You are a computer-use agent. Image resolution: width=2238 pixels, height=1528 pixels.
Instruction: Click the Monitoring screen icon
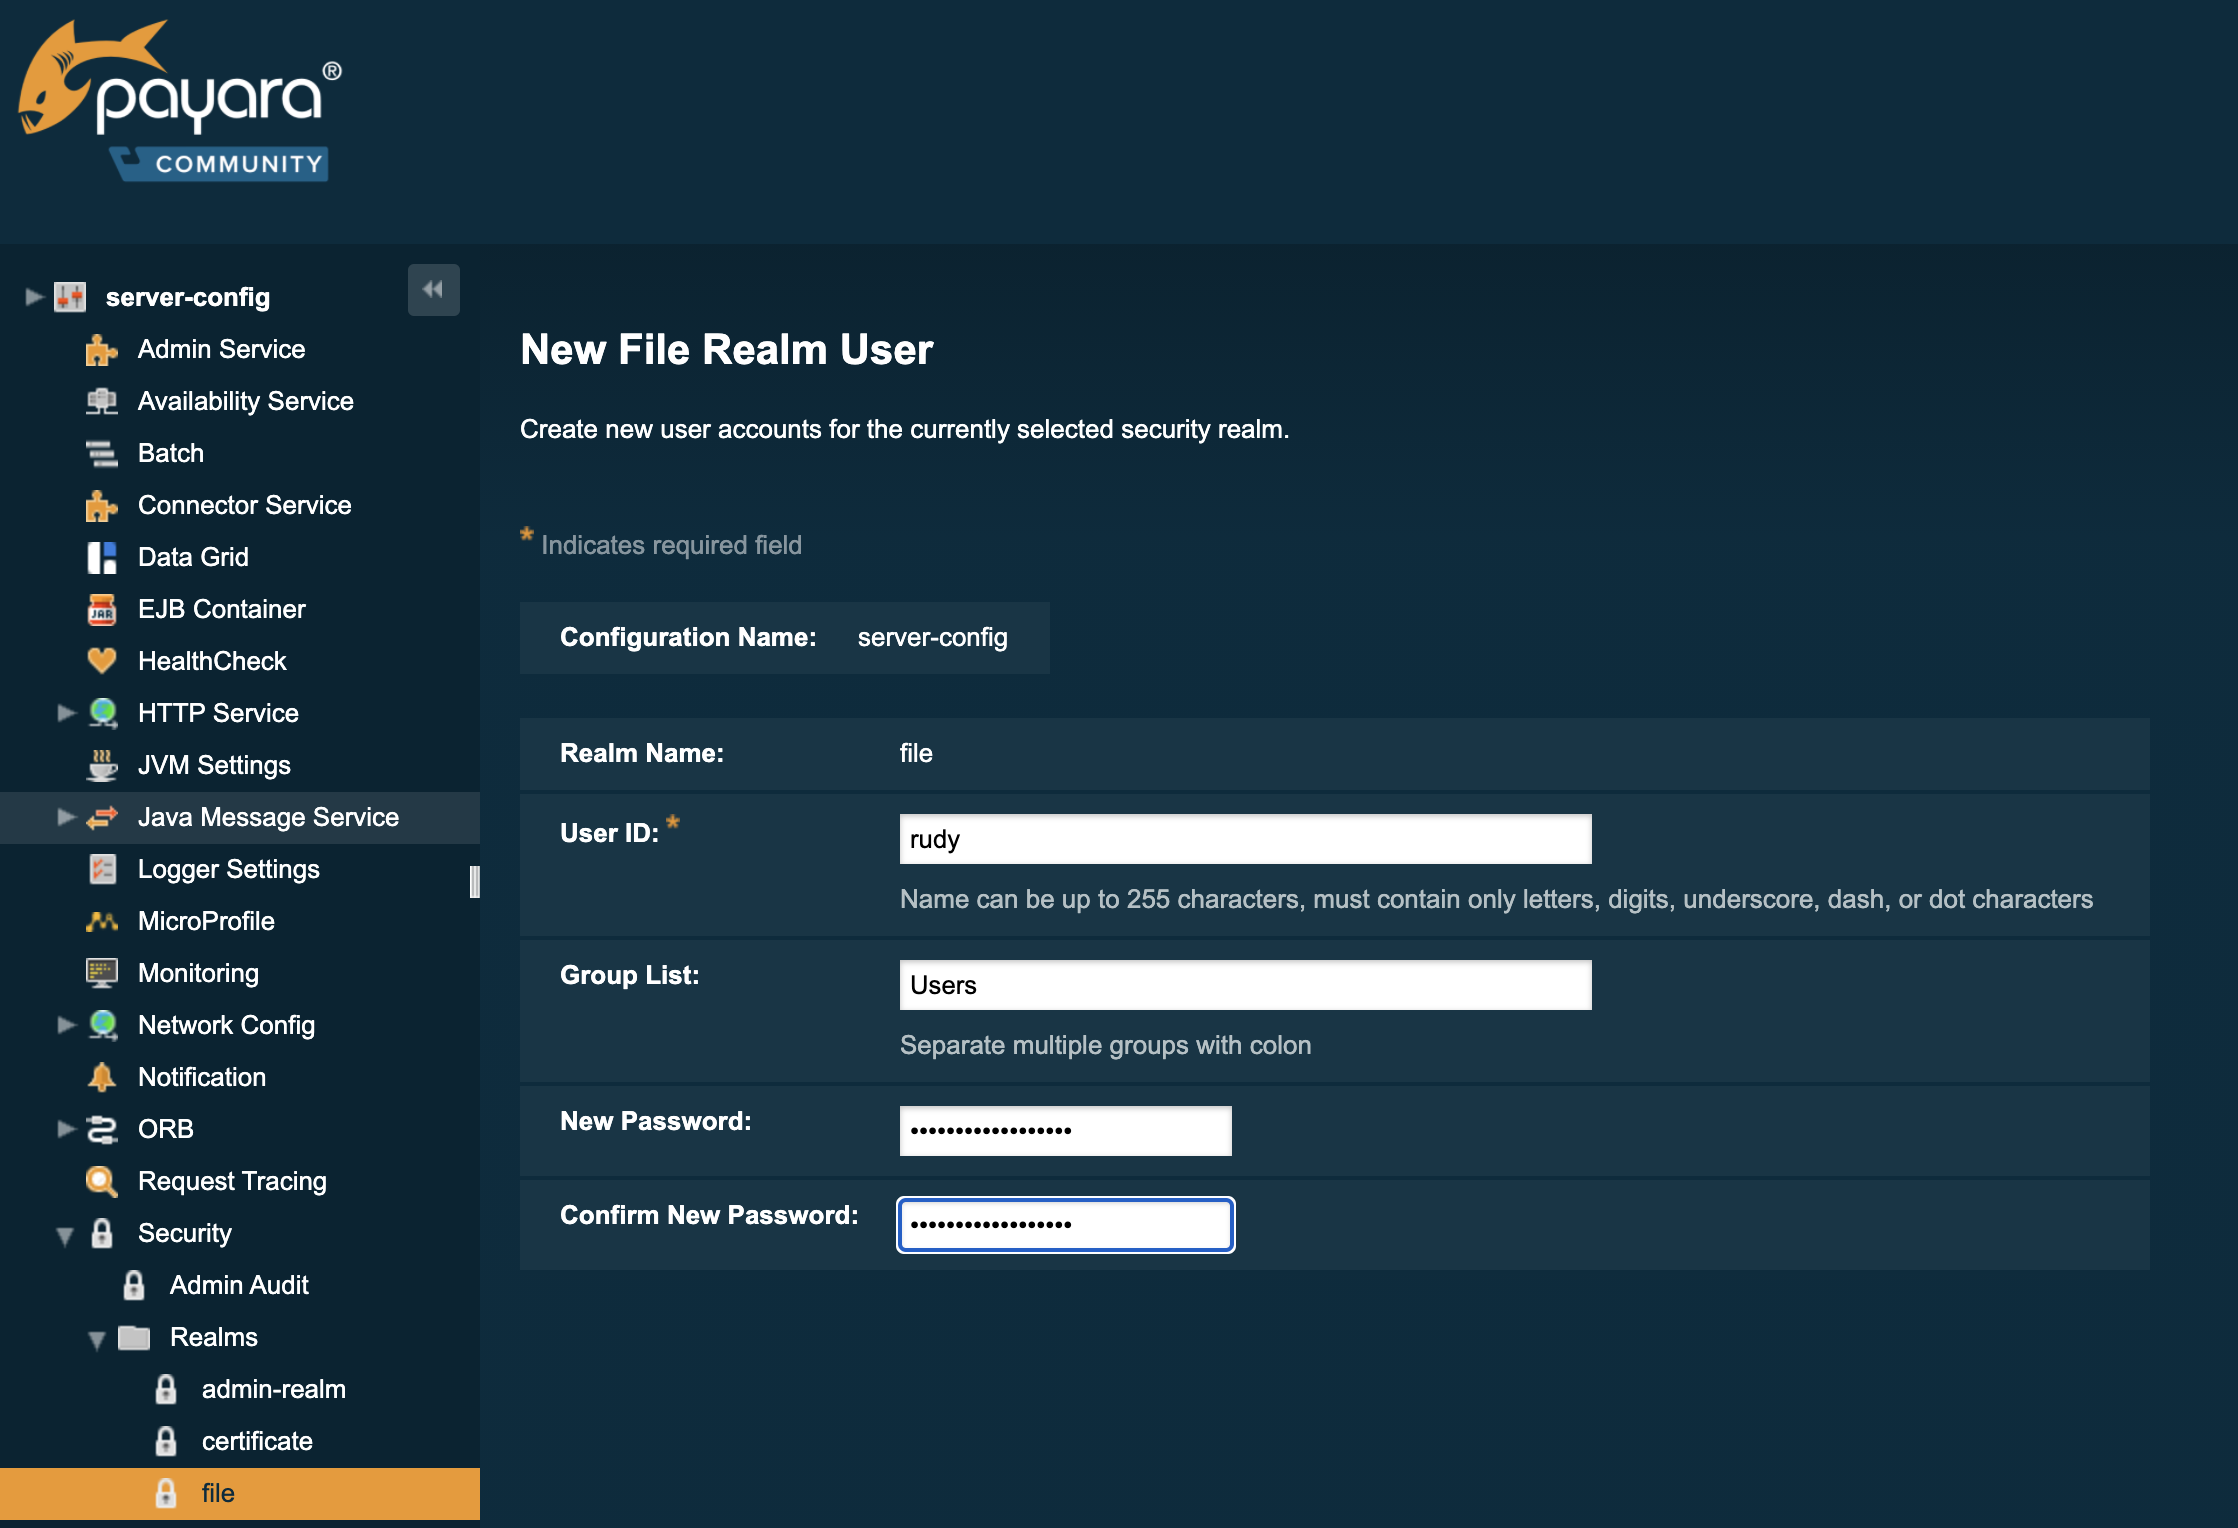pyautogui.click(x=101, y=973)
